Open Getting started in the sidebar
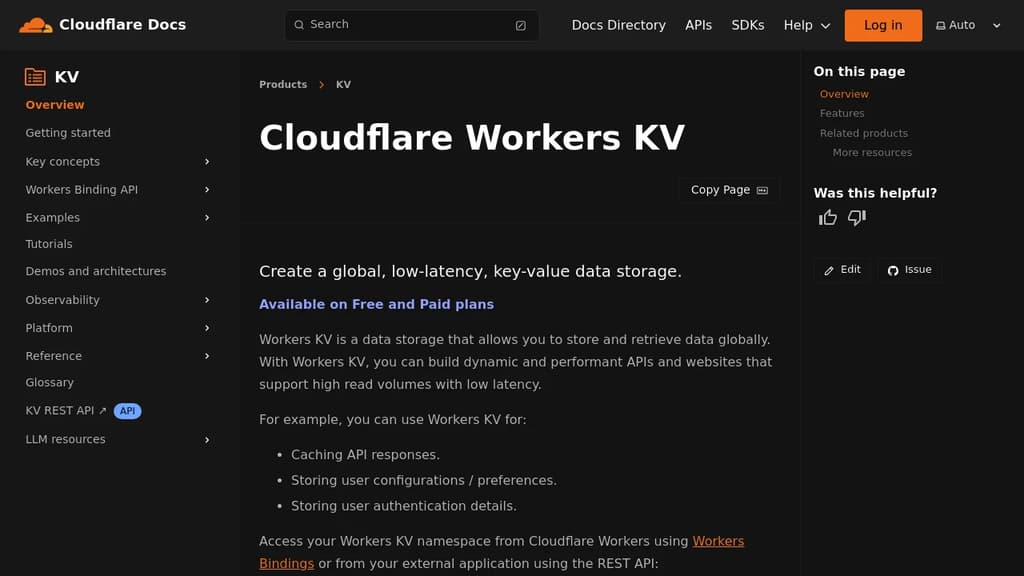 coord(68,133)
